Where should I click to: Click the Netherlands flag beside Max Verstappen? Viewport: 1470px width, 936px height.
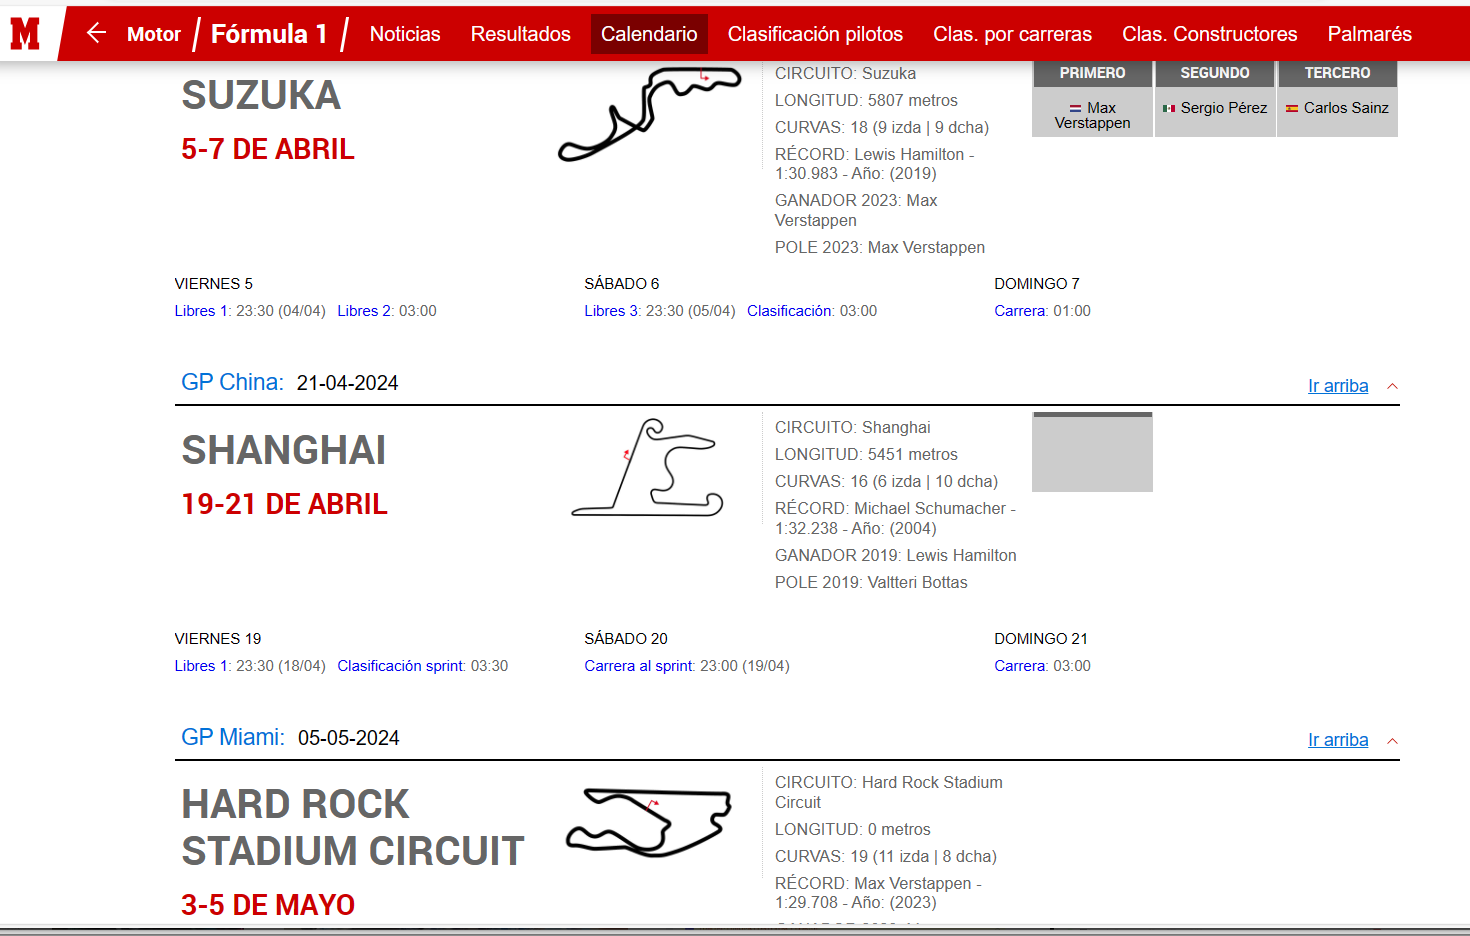(1075, 108)
